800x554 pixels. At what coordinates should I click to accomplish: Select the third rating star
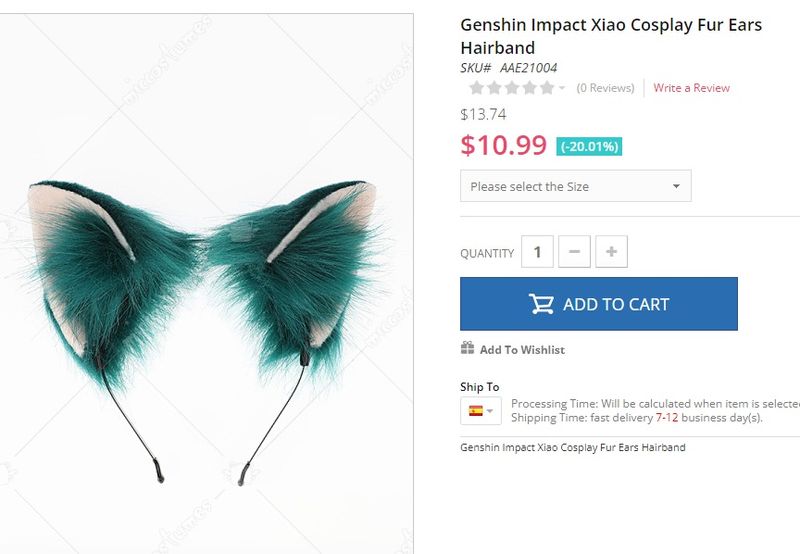[512, 88]
